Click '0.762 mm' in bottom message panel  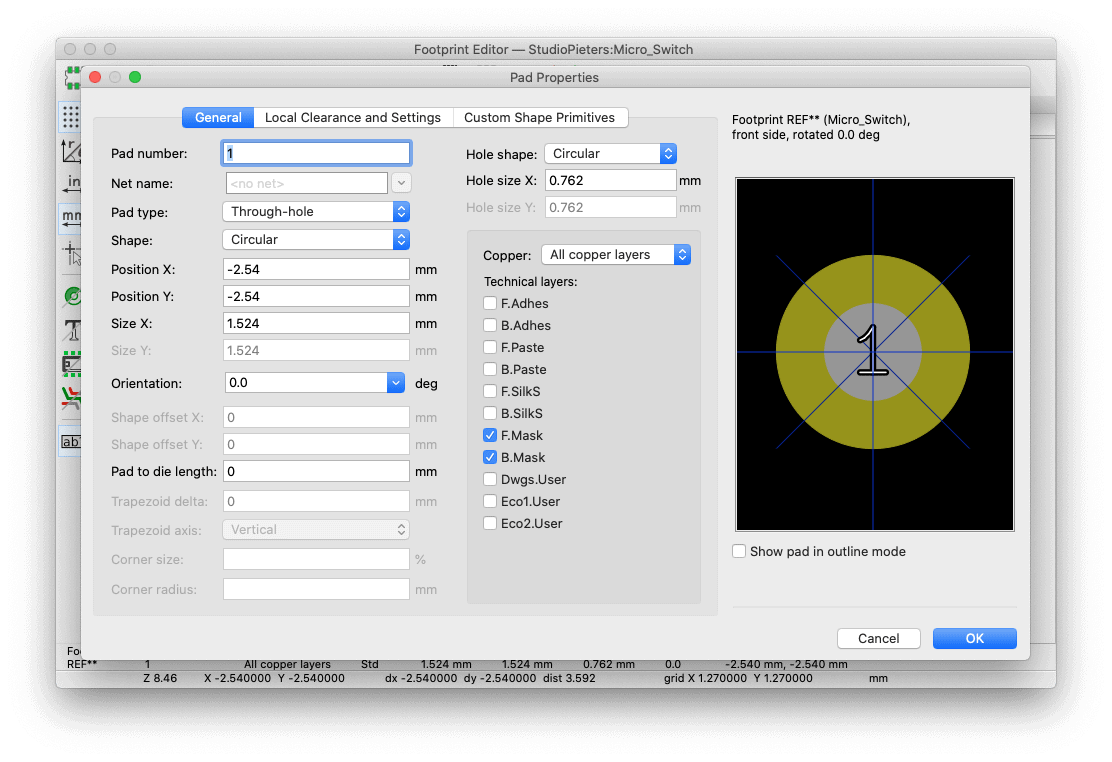tap(608, 665)
